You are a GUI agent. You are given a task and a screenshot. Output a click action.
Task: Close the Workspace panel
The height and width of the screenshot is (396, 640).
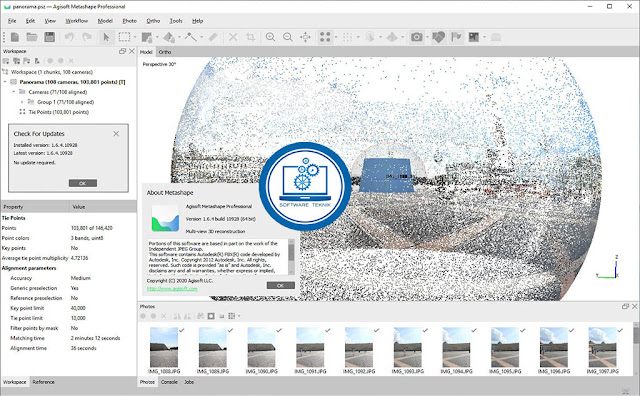132,51
